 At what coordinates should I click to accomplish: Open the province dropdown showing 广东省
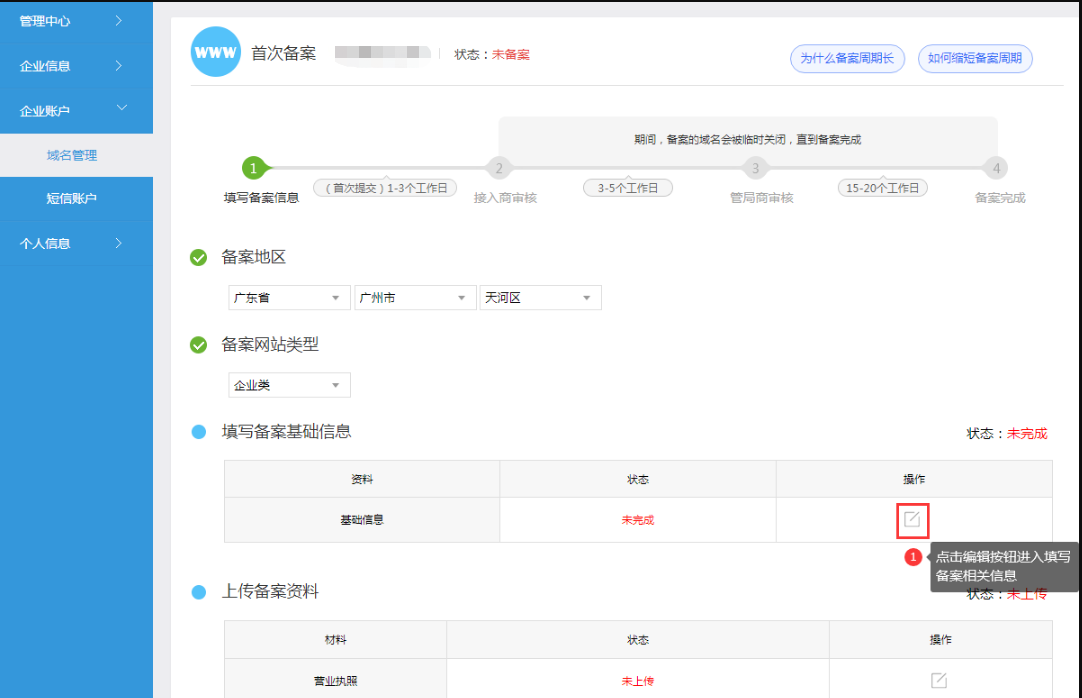point(288,298)
